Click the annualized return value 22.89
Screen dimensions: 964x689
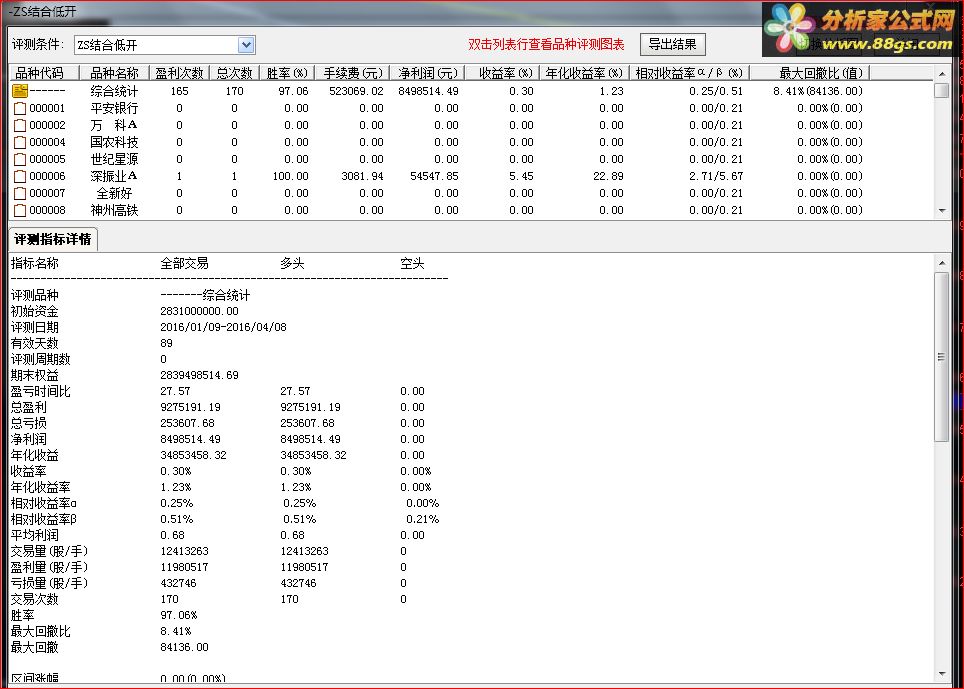[608, 176]
